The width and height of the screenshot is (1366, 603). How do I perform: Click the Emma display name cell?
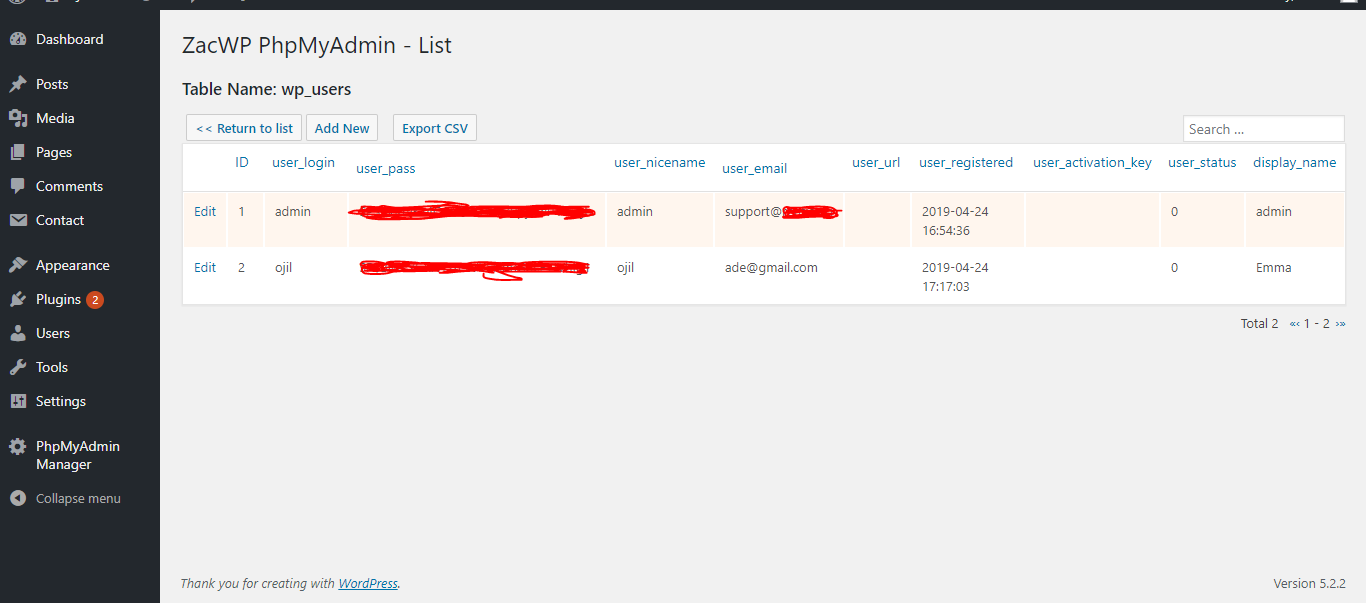(x=1274, y=268)
